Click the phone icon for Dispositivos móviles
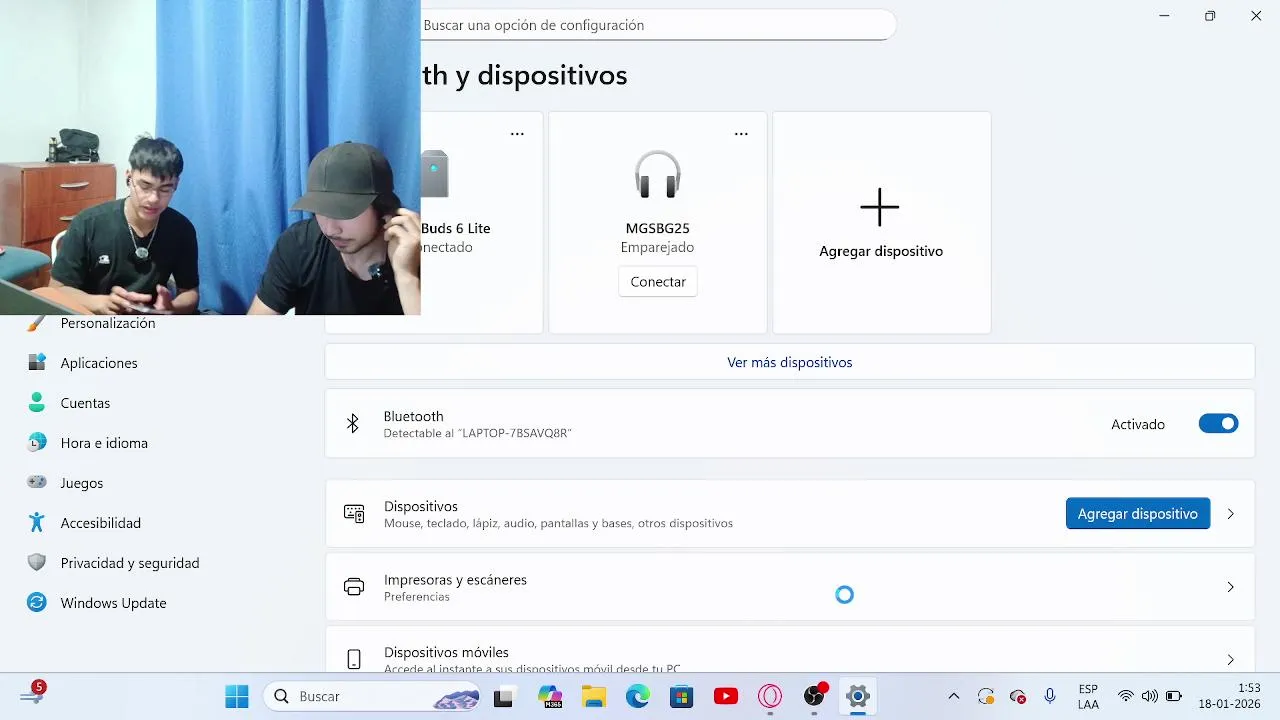 click(x=354, y=660)
